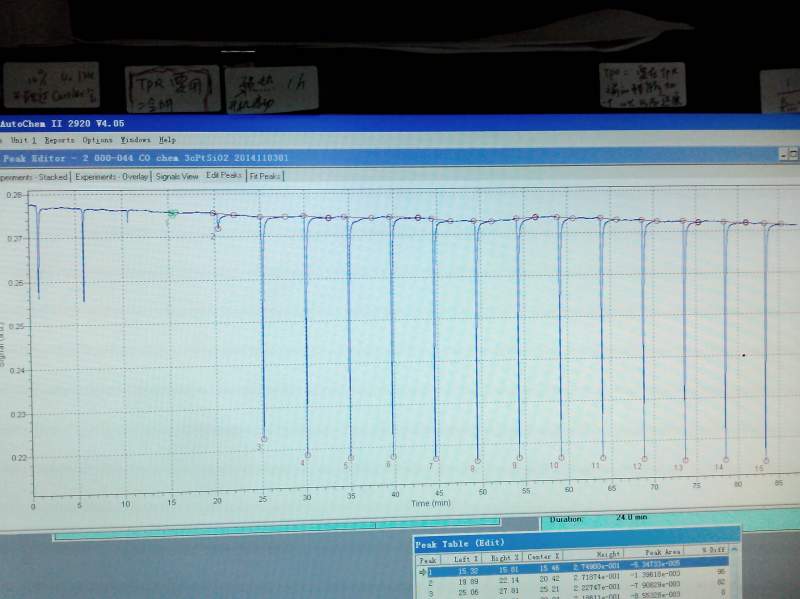Screen dimensions: 800x599
Task: Select peak 11 minimum marker on chart
Action: [x=603, y=458]
